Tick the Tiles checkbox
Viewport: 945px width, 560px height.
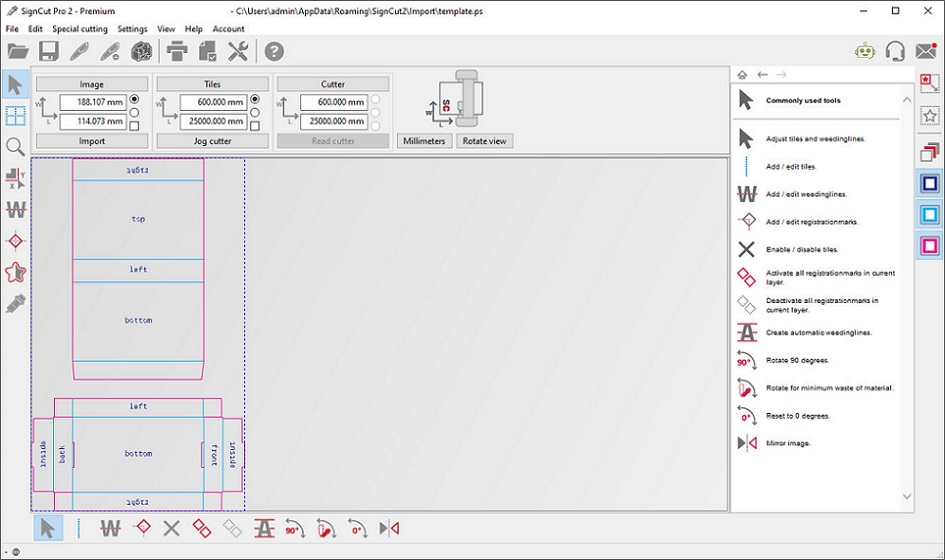[255, 126]
